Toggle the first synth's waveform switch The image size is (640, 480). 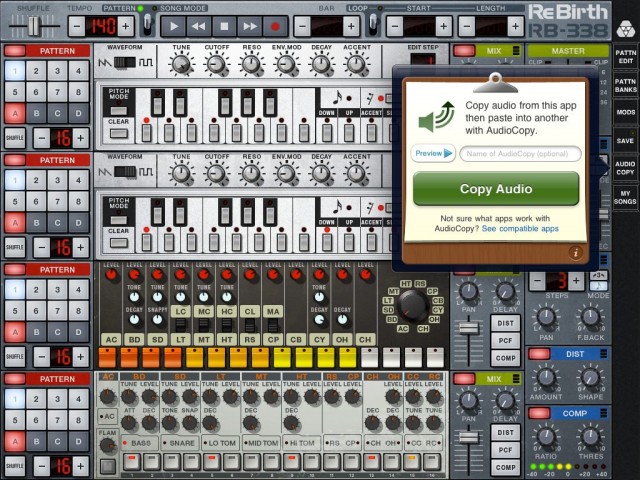(x=124, y=63)
